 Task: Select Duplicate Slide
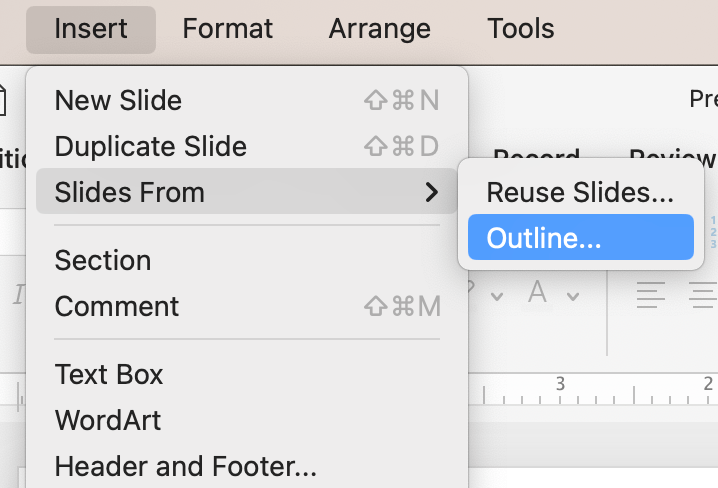point(150,146)
